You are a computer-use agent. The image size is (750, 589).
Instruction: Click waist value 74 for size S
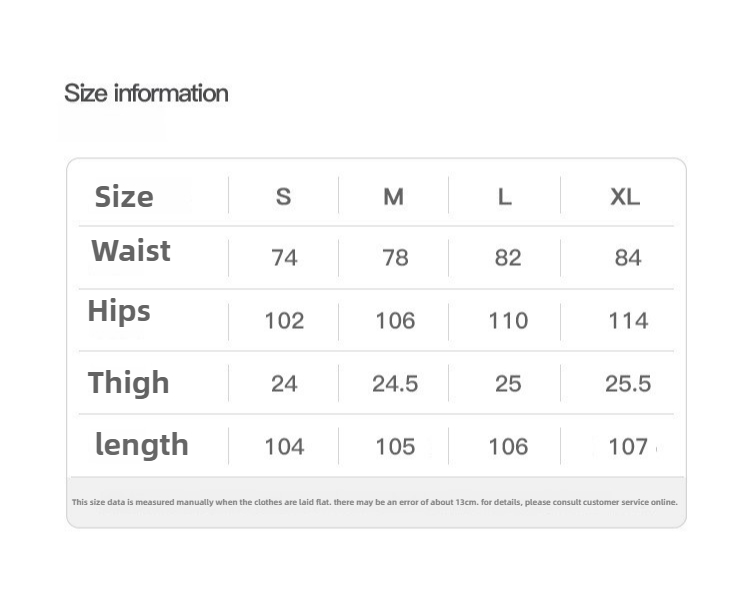pyautogui.click(x=284, y=258)
